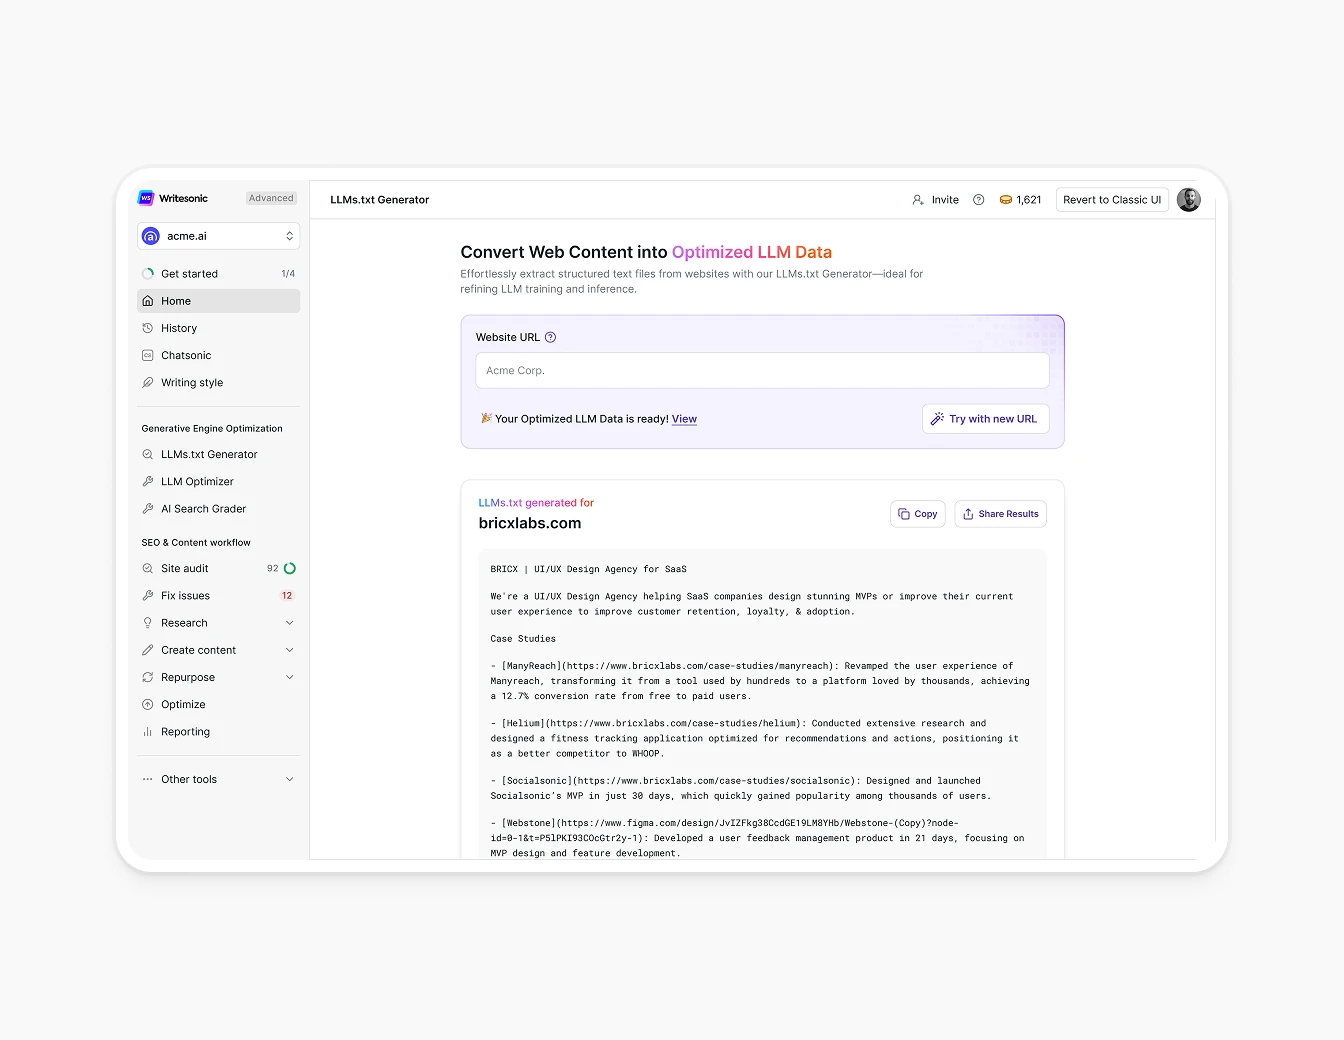Open the Optimize tool
Image resolution: width=1344 pixels, height=1040 pixels.
tap(183, 704)
